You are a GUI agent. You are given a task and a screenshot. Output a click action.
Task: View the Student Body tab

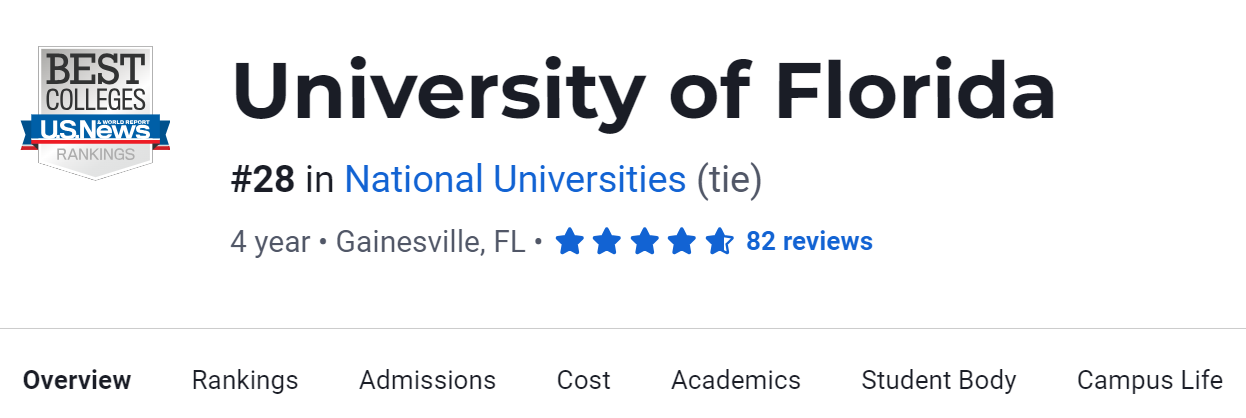point(939,380)
